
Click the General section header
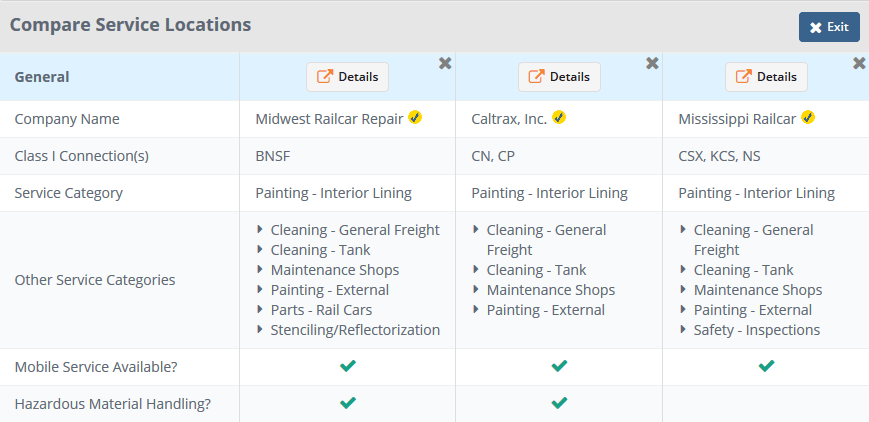pyautogui.click(x=42, y=77)
